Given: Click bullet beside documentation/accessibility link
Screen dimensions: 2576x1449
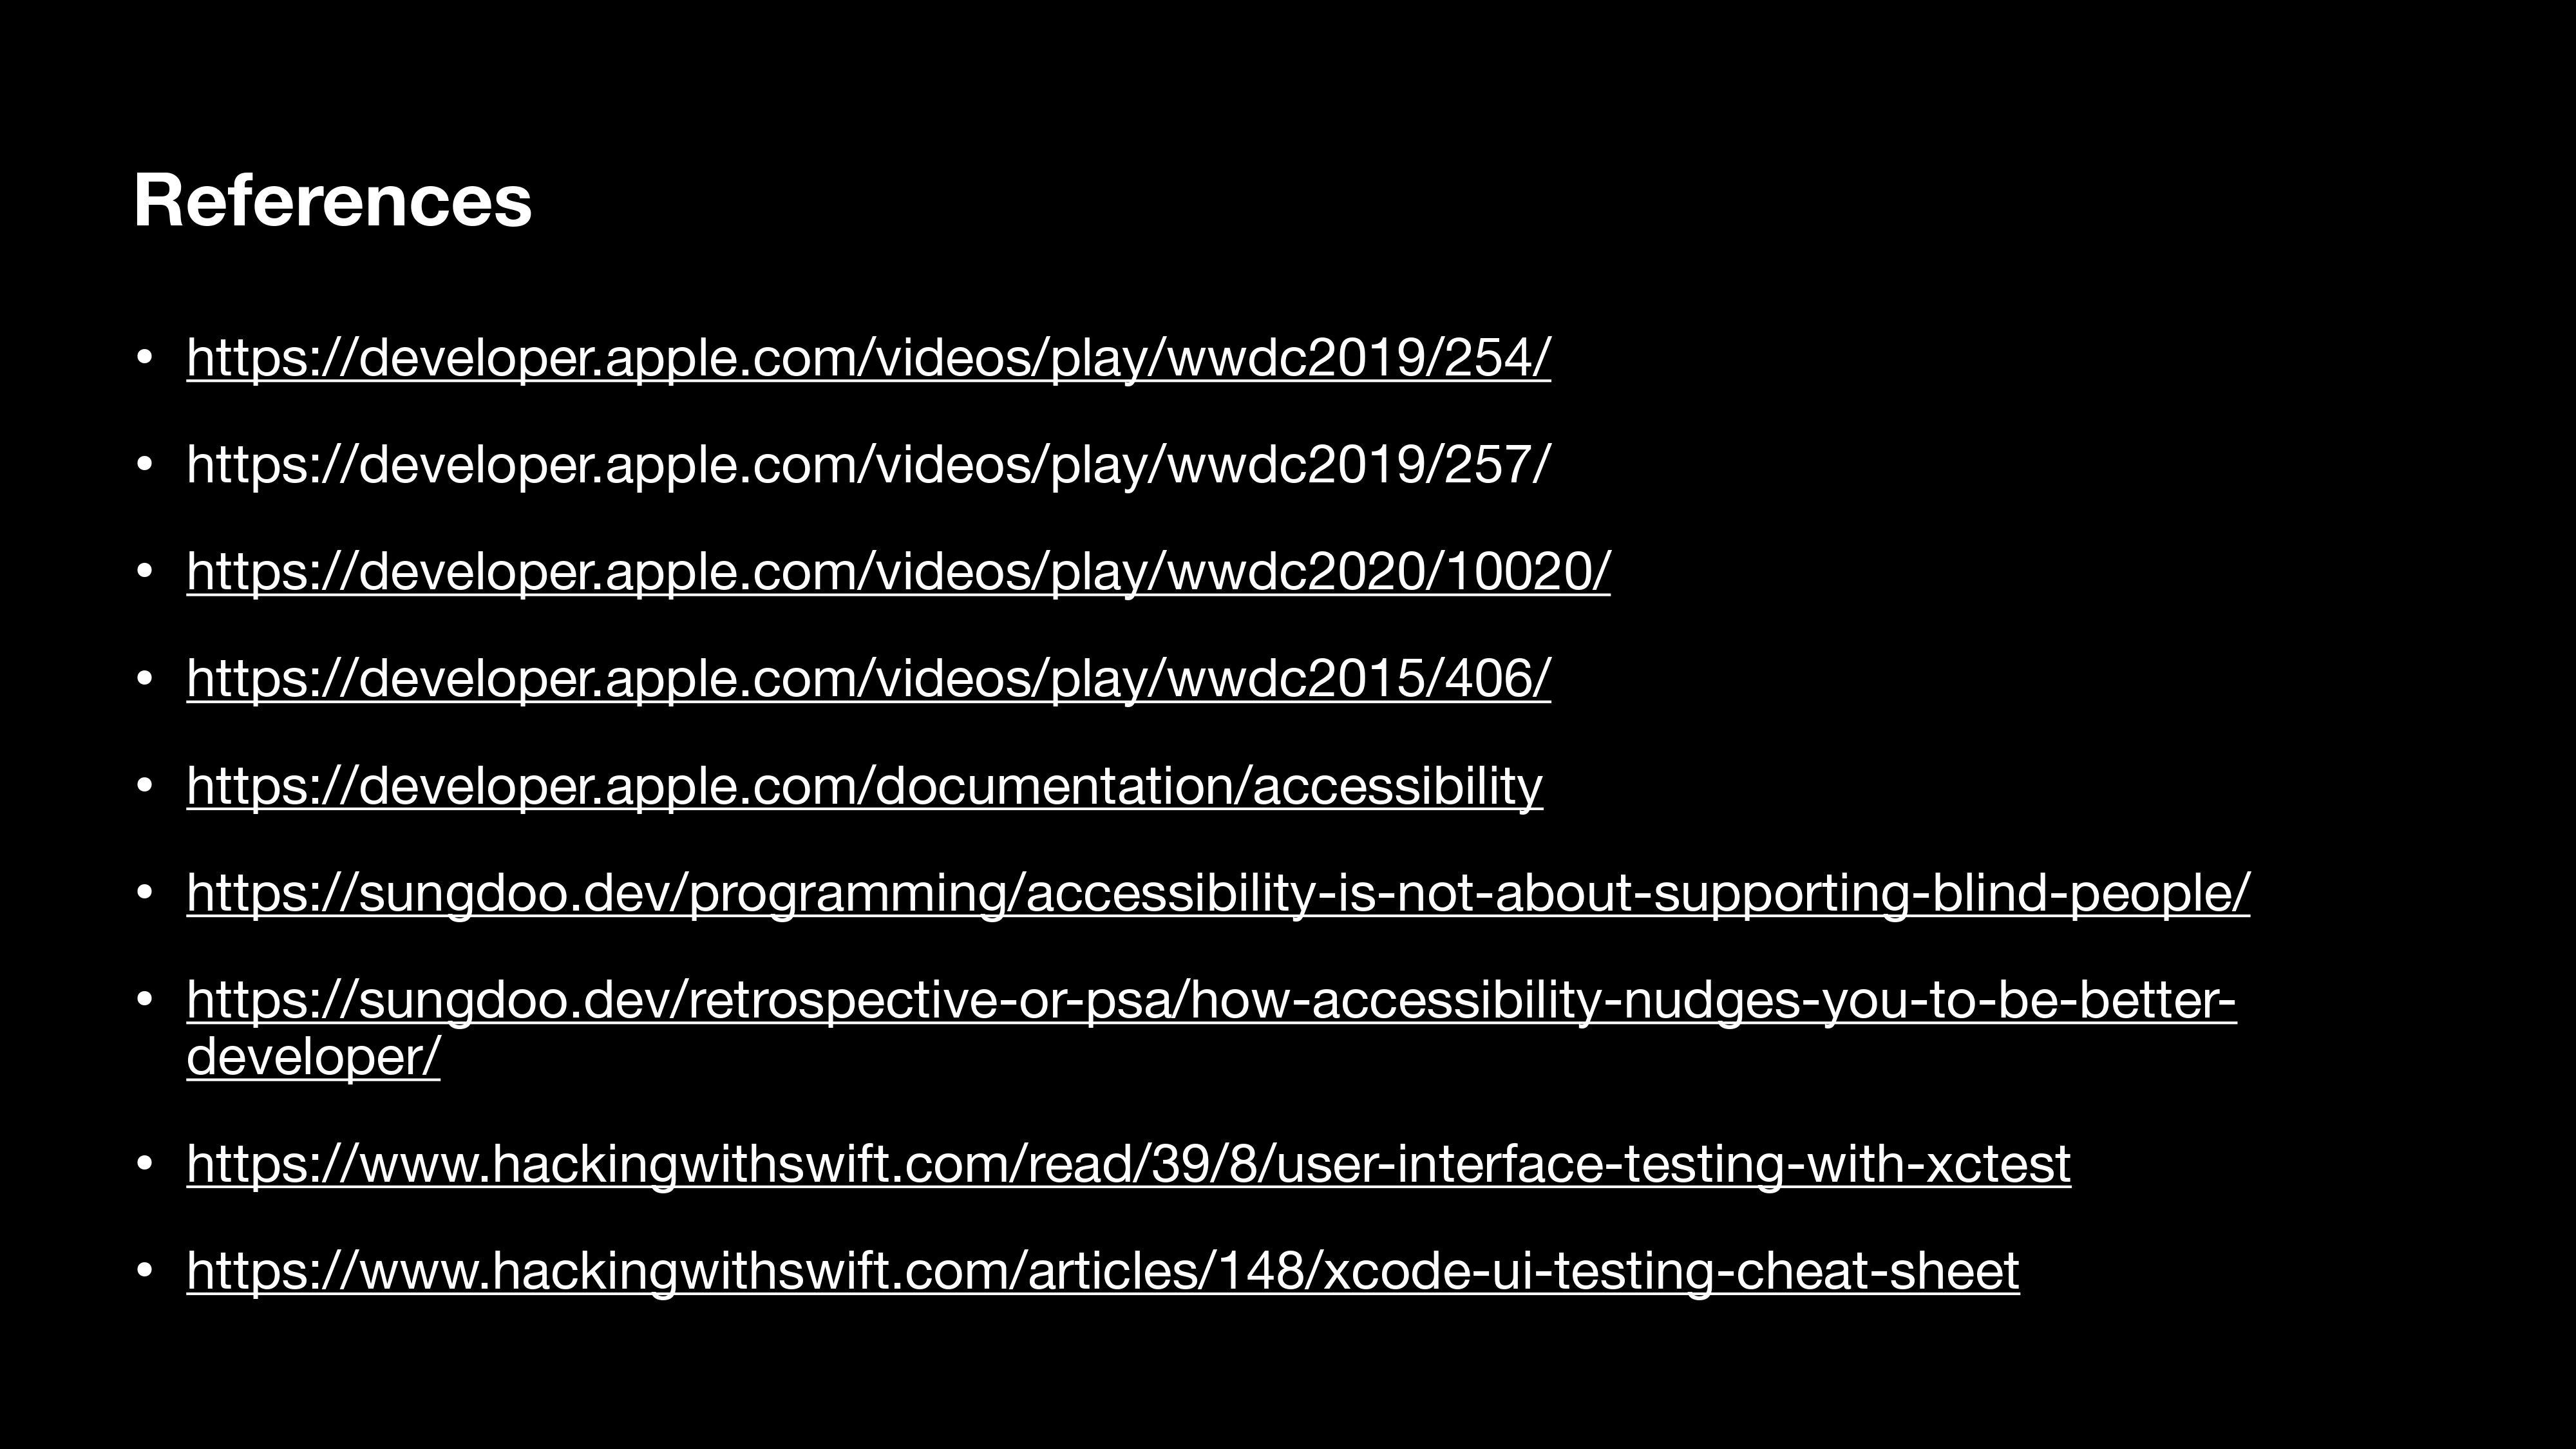Looking at the screenshot, I should (144, 786).
